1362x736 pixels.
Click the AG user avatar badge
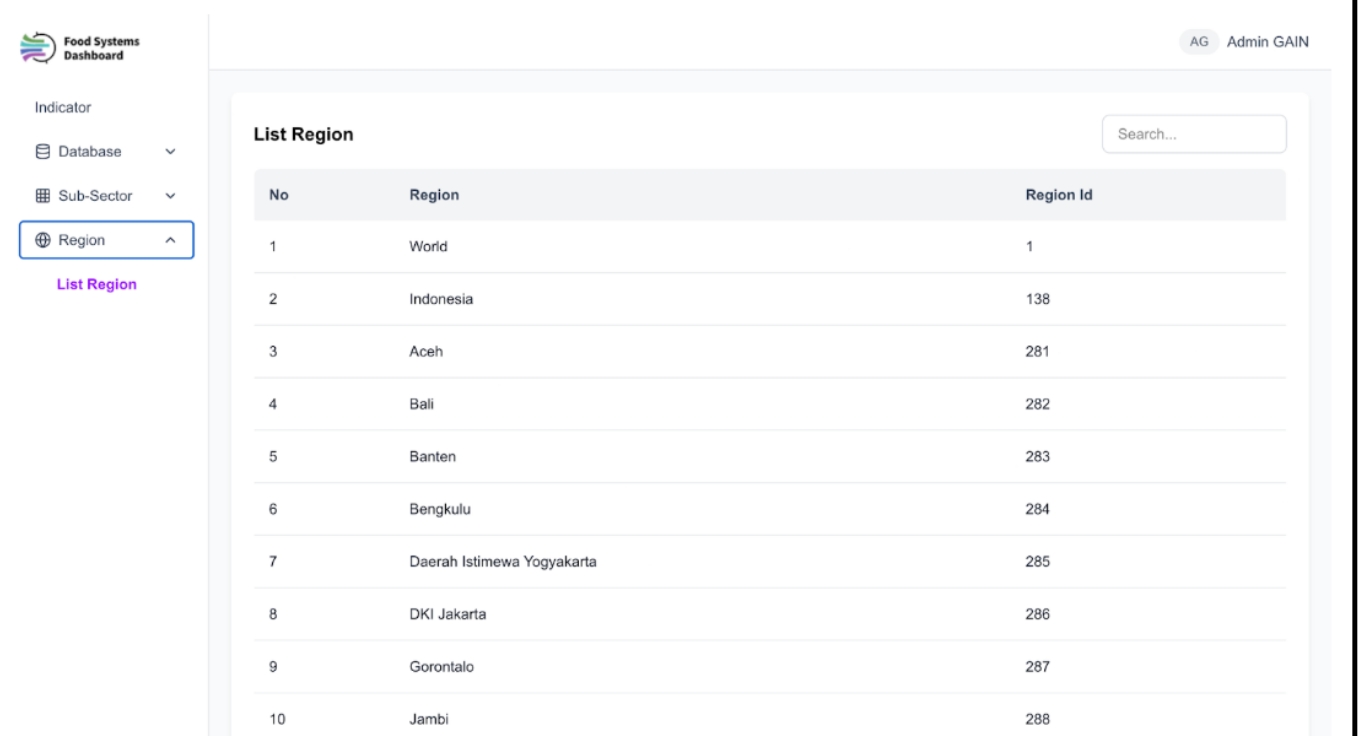pos(1199,42)
